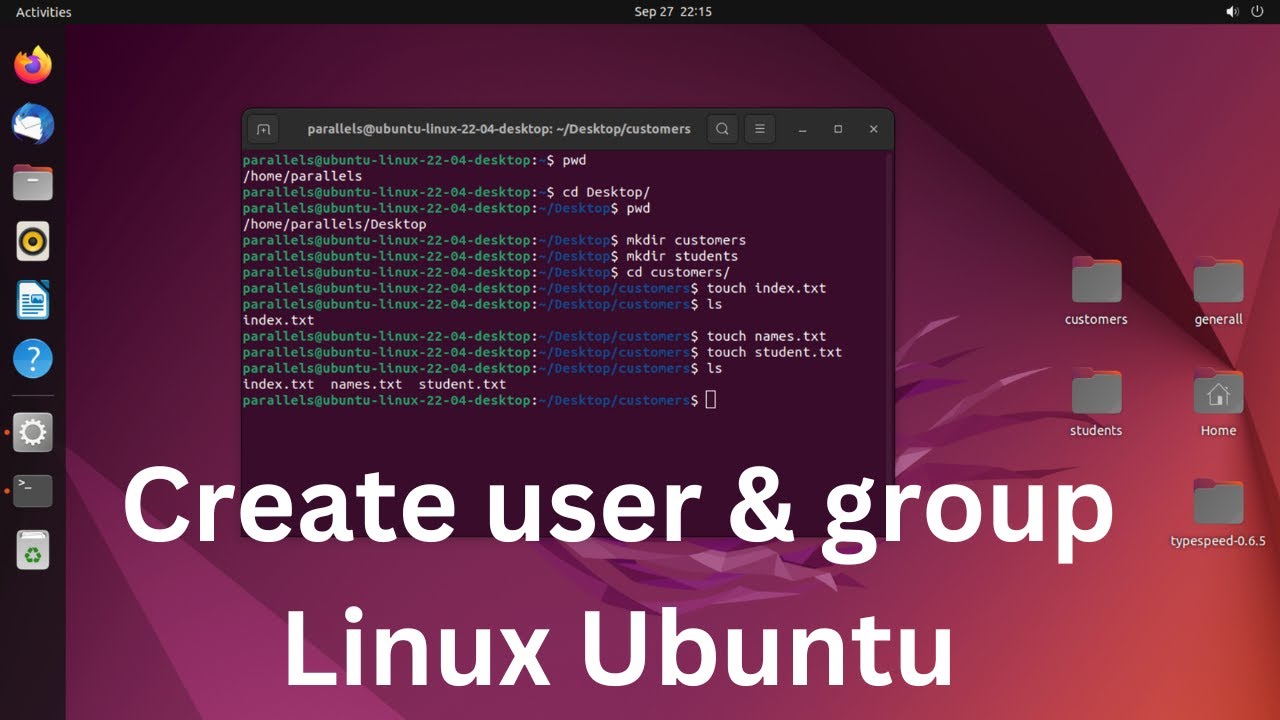Click the 'touch names.txt' command line
The height and width of the screenshot is (720, 1280).
[x=535, y=336]
